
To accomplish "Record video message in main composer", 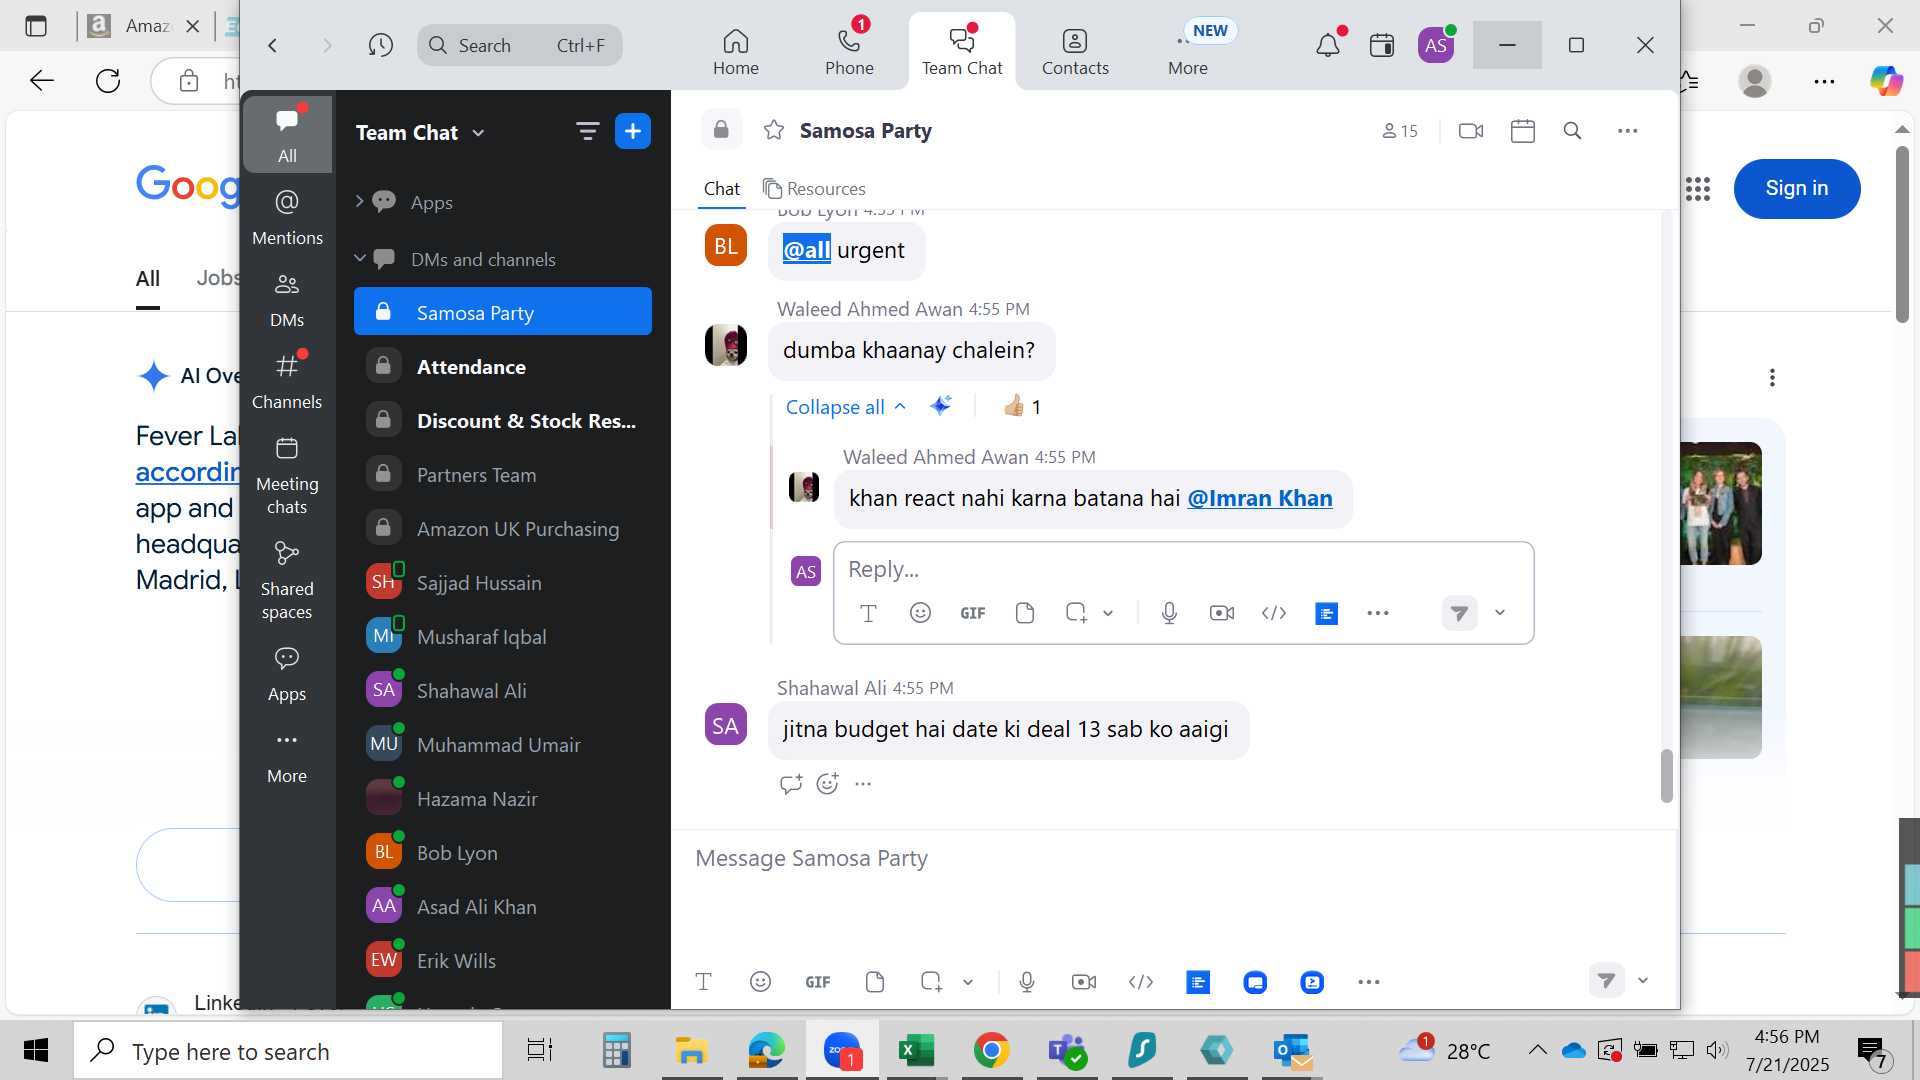I will 1084,982.
